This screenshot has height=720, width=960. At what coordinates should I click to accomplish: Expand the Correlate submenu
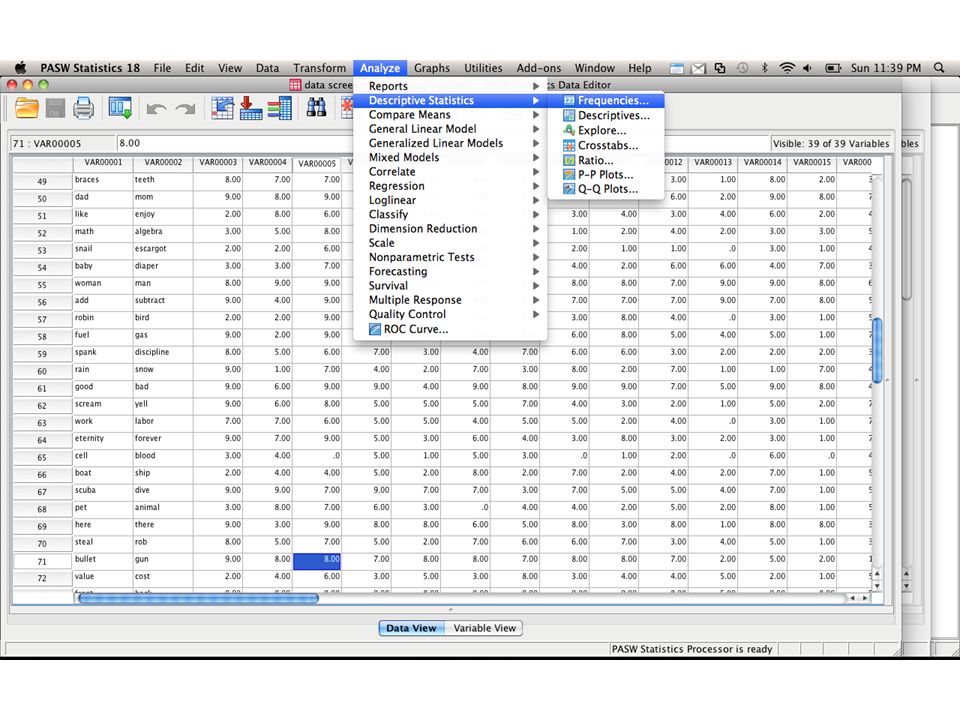pyautogui.click(x=450, y=171)
